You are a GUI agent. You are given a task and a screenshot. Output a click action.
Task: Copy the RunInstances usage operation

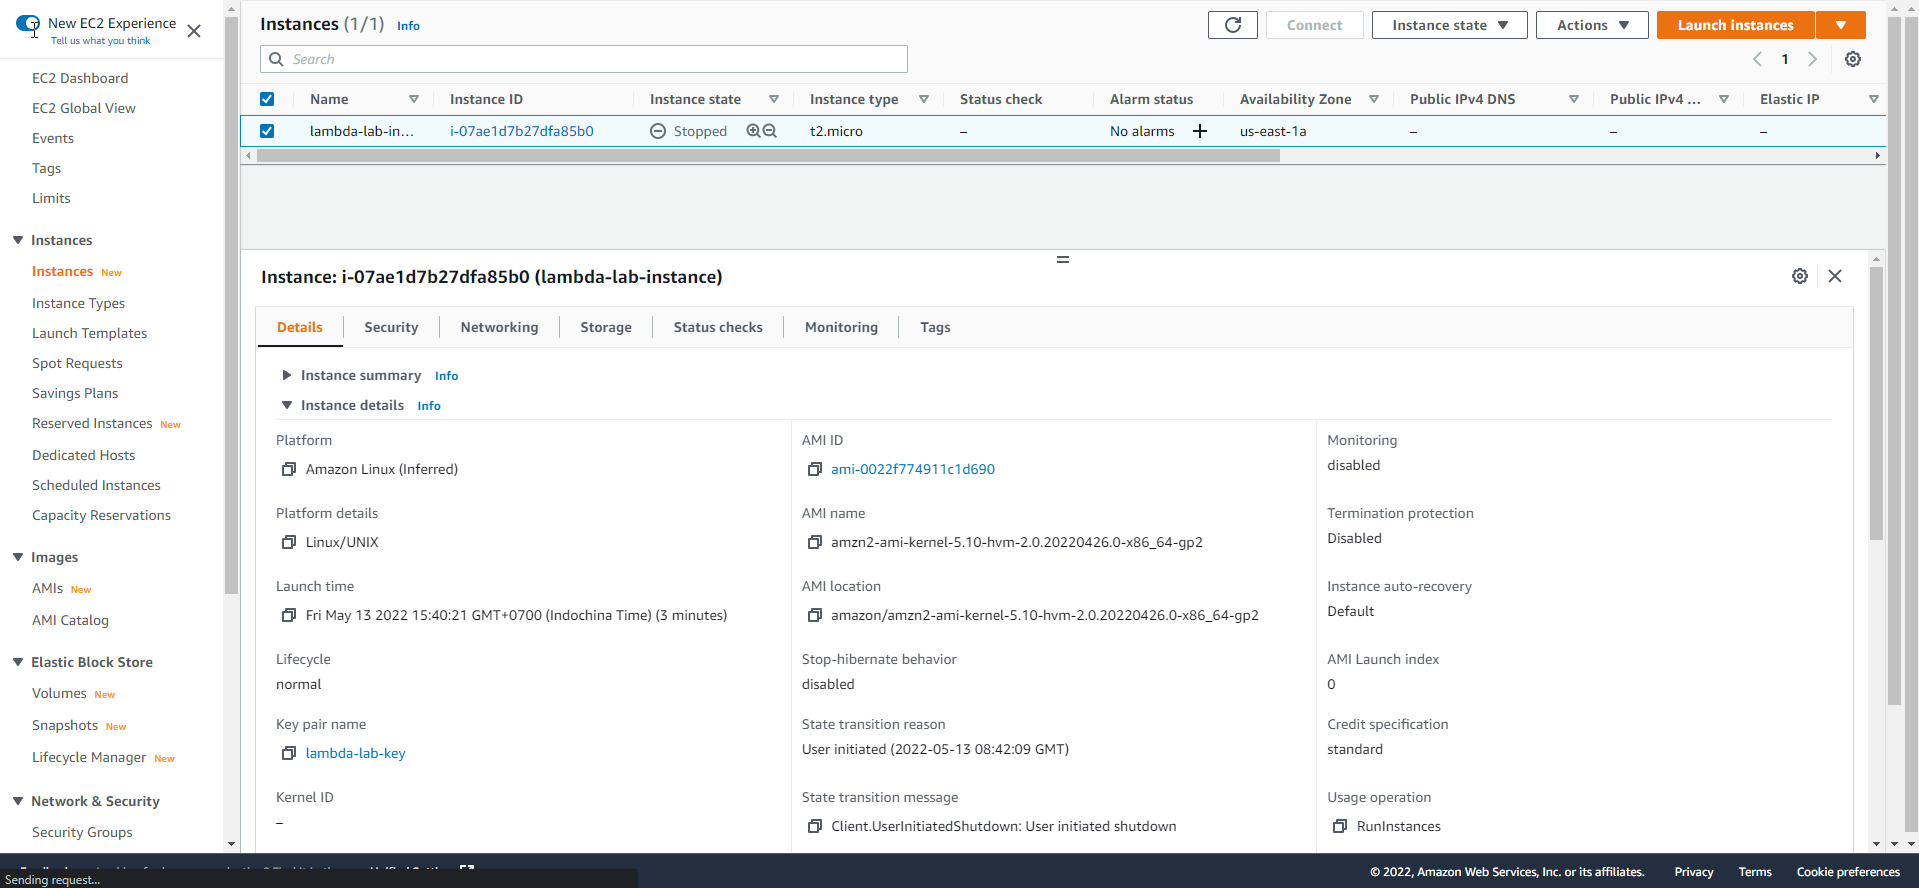pyautogui.click(x=1340, y=826)
